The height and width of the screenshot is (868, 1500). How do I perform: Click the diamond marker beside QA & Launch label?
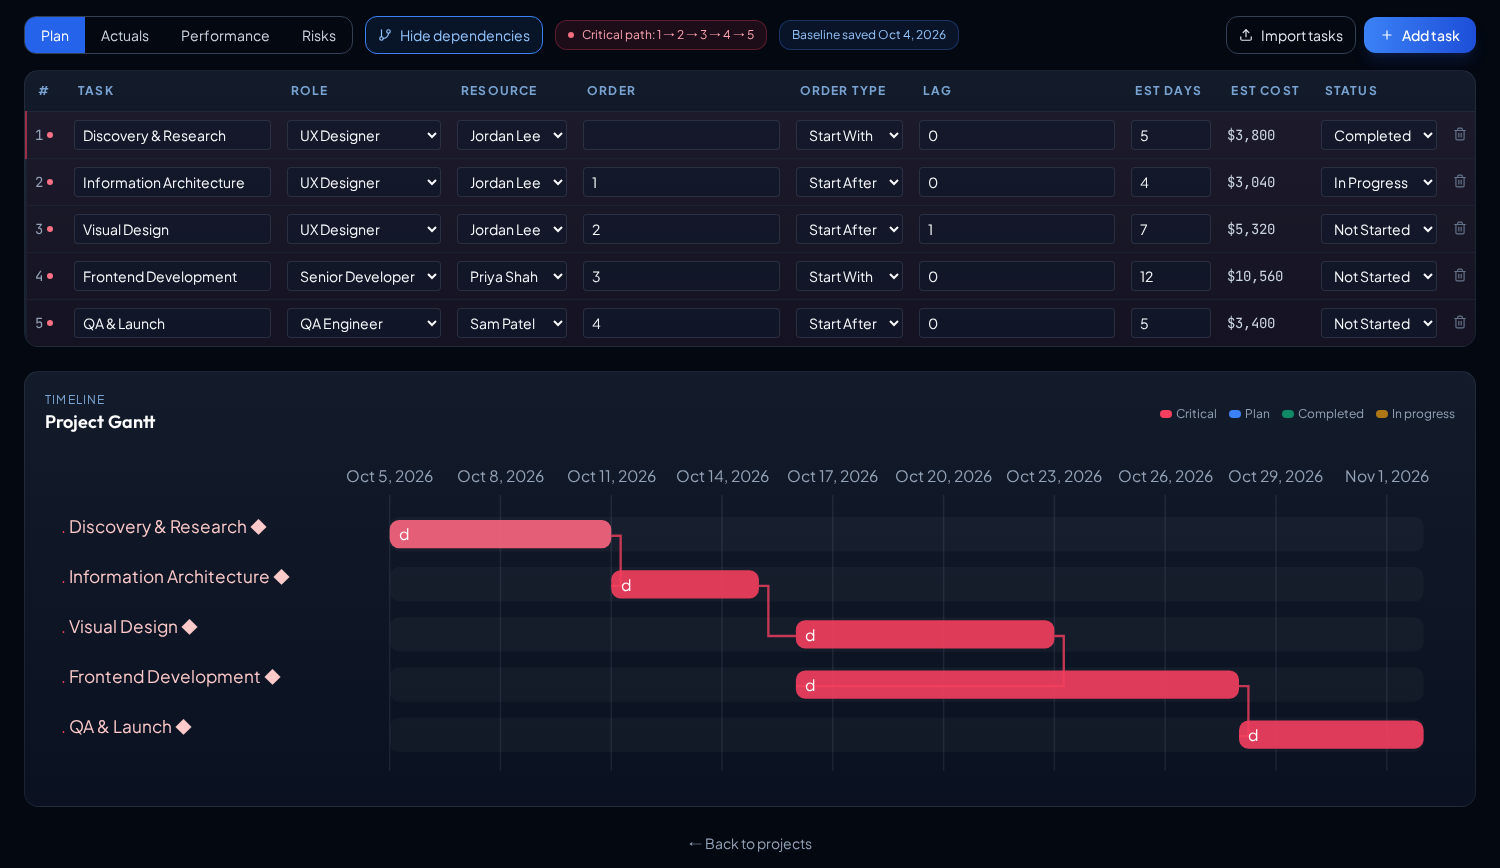pos(184,727)
